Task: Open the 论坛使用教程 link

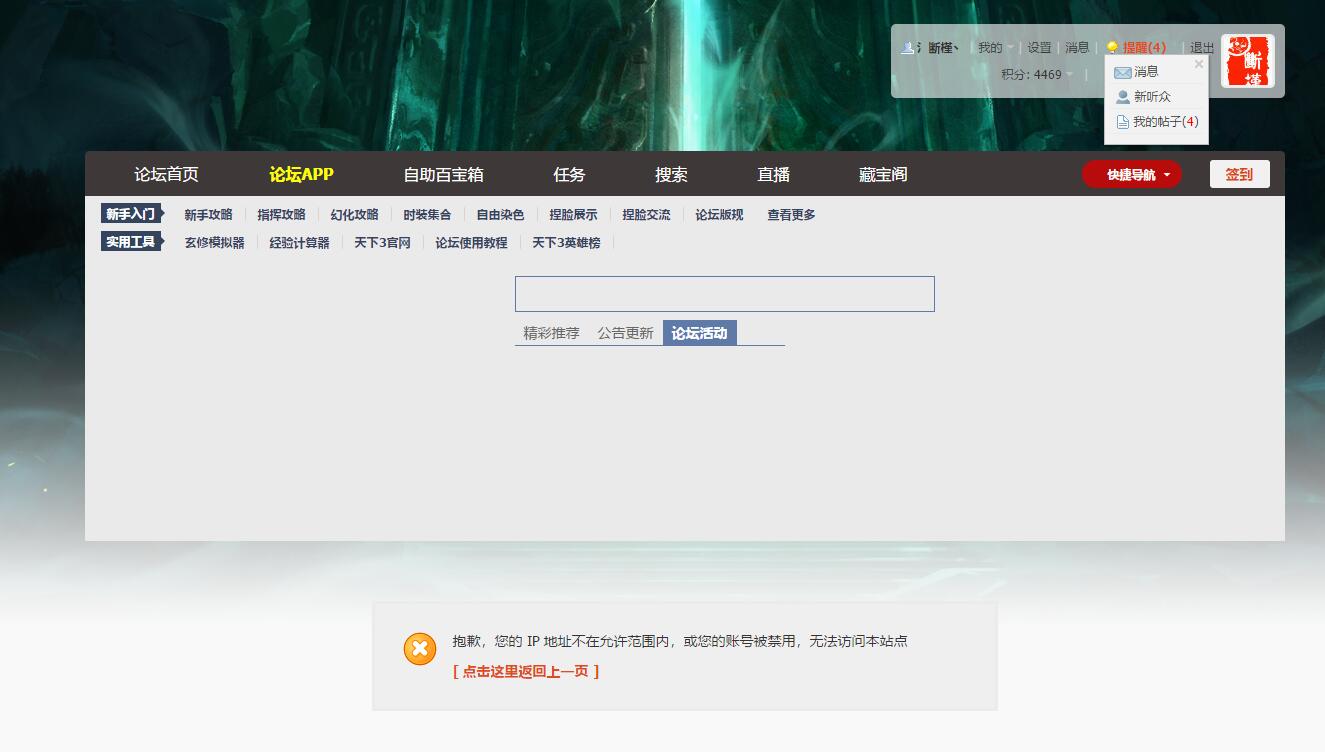Action: coord(471,243)
